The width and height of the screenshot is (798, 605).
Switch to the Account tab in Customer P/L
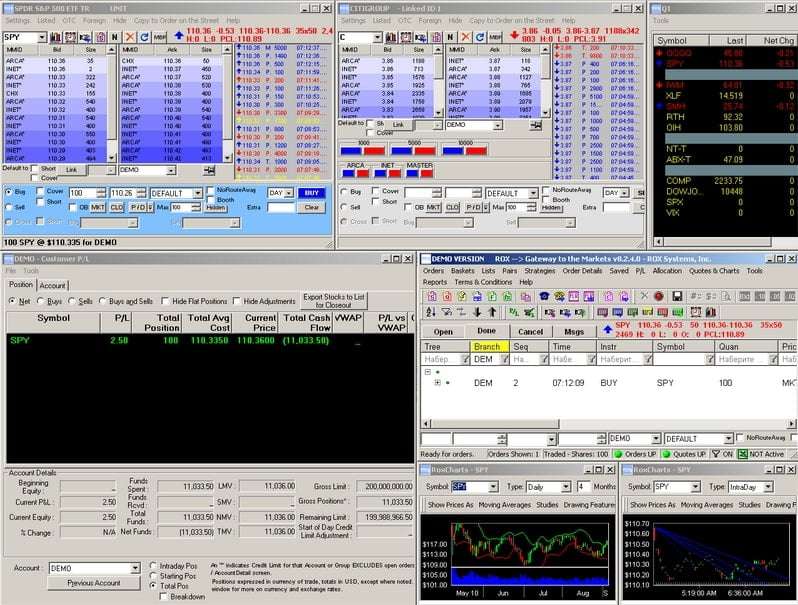coord(52,285)
